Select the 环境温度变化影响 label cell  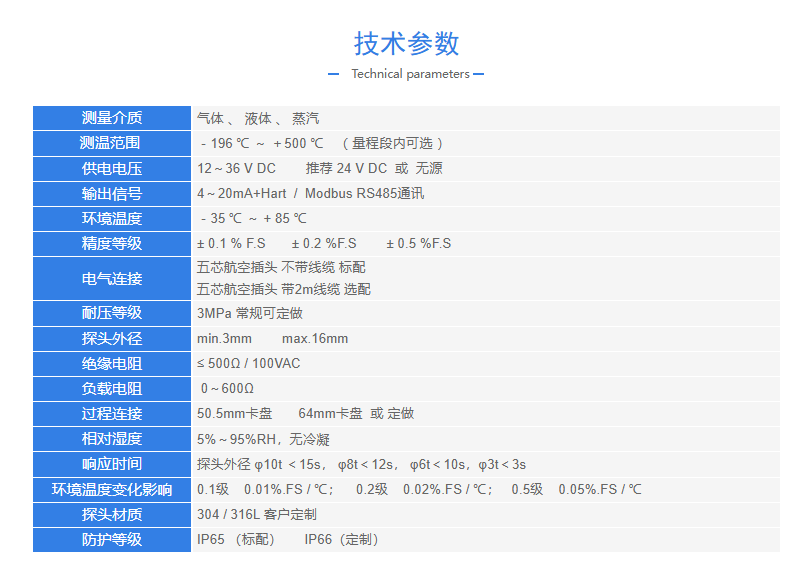(112, 489)
